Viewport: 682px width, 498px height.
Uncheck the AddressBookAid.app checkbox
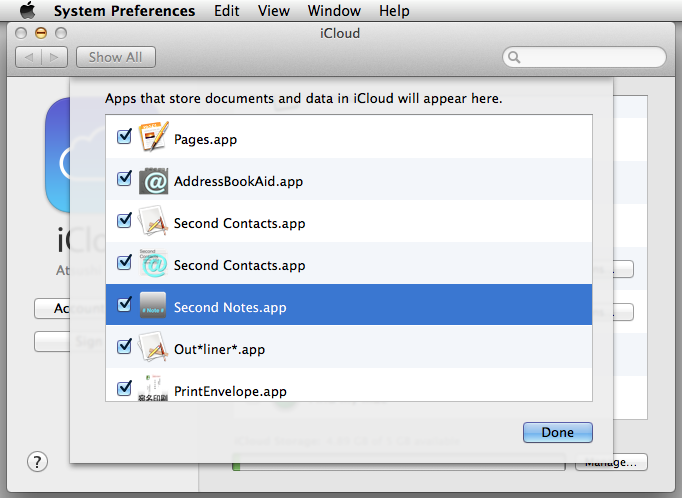click(124, 178)
